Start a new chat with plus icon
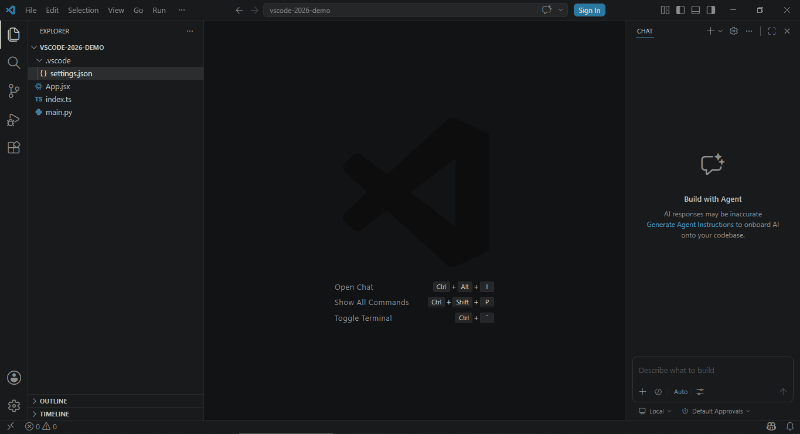This screenshot has height=434, width=800. [x=710, y=31]
